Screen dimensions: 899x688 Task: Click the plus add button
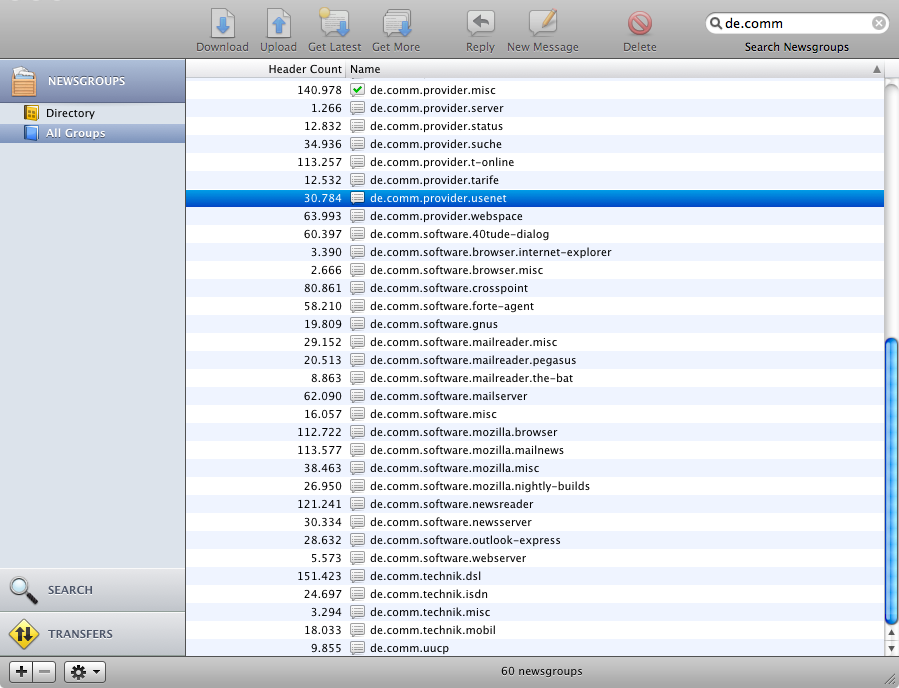(x=21, y=672)
